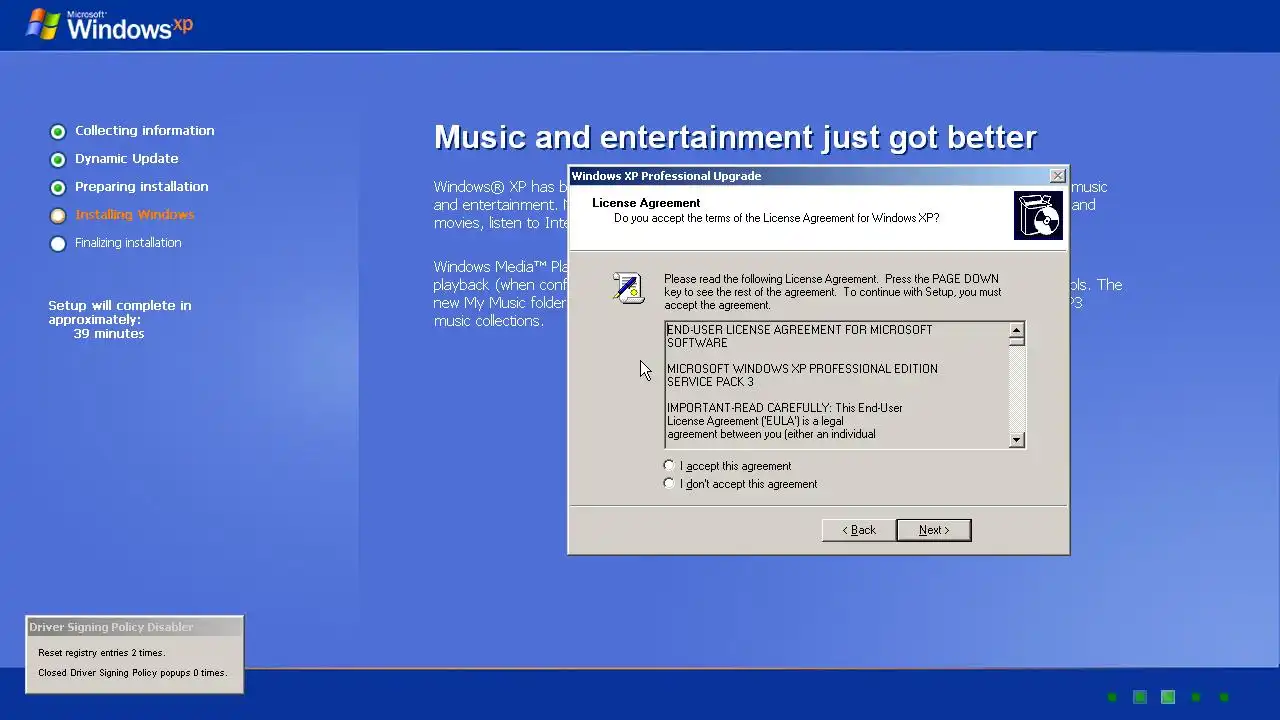Select "I accept this agreement" radio button

[669, 466]
